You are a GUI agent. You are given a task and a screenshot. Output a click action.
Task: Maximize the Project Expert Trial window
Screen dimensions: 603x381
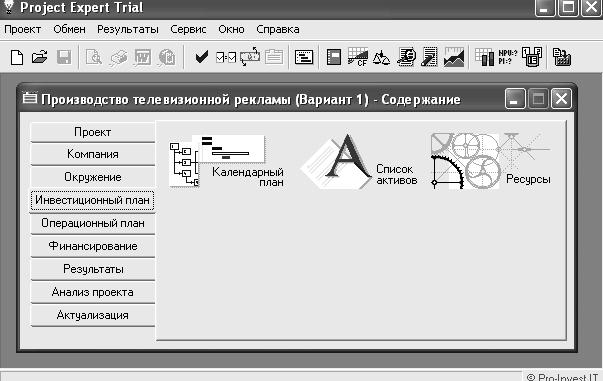[568, 8]
